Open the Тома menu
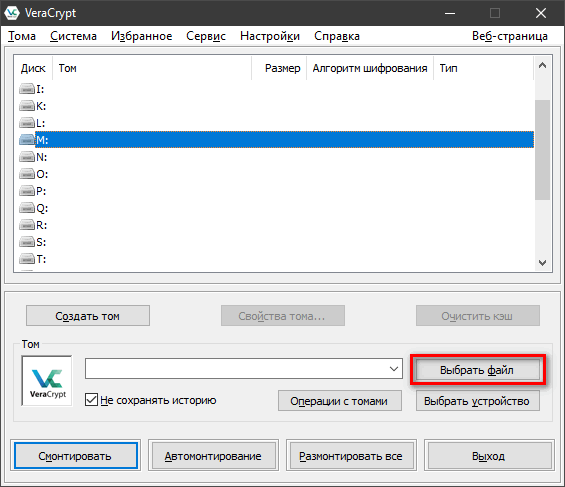The height and width of the screenshot is (487, 565). click(x=22, y=36)
